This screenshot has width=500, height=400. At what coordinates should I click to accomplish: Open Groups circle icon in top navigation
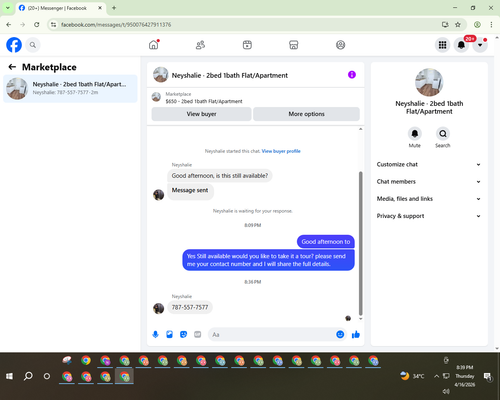[x=340, y=45]
